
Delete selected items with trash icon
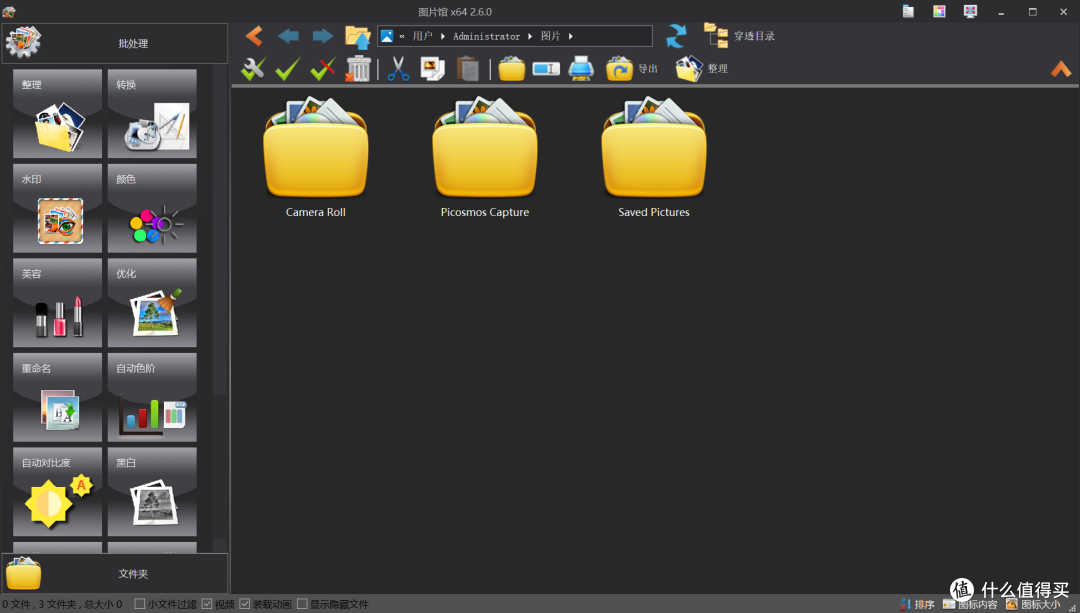(358, 68)
